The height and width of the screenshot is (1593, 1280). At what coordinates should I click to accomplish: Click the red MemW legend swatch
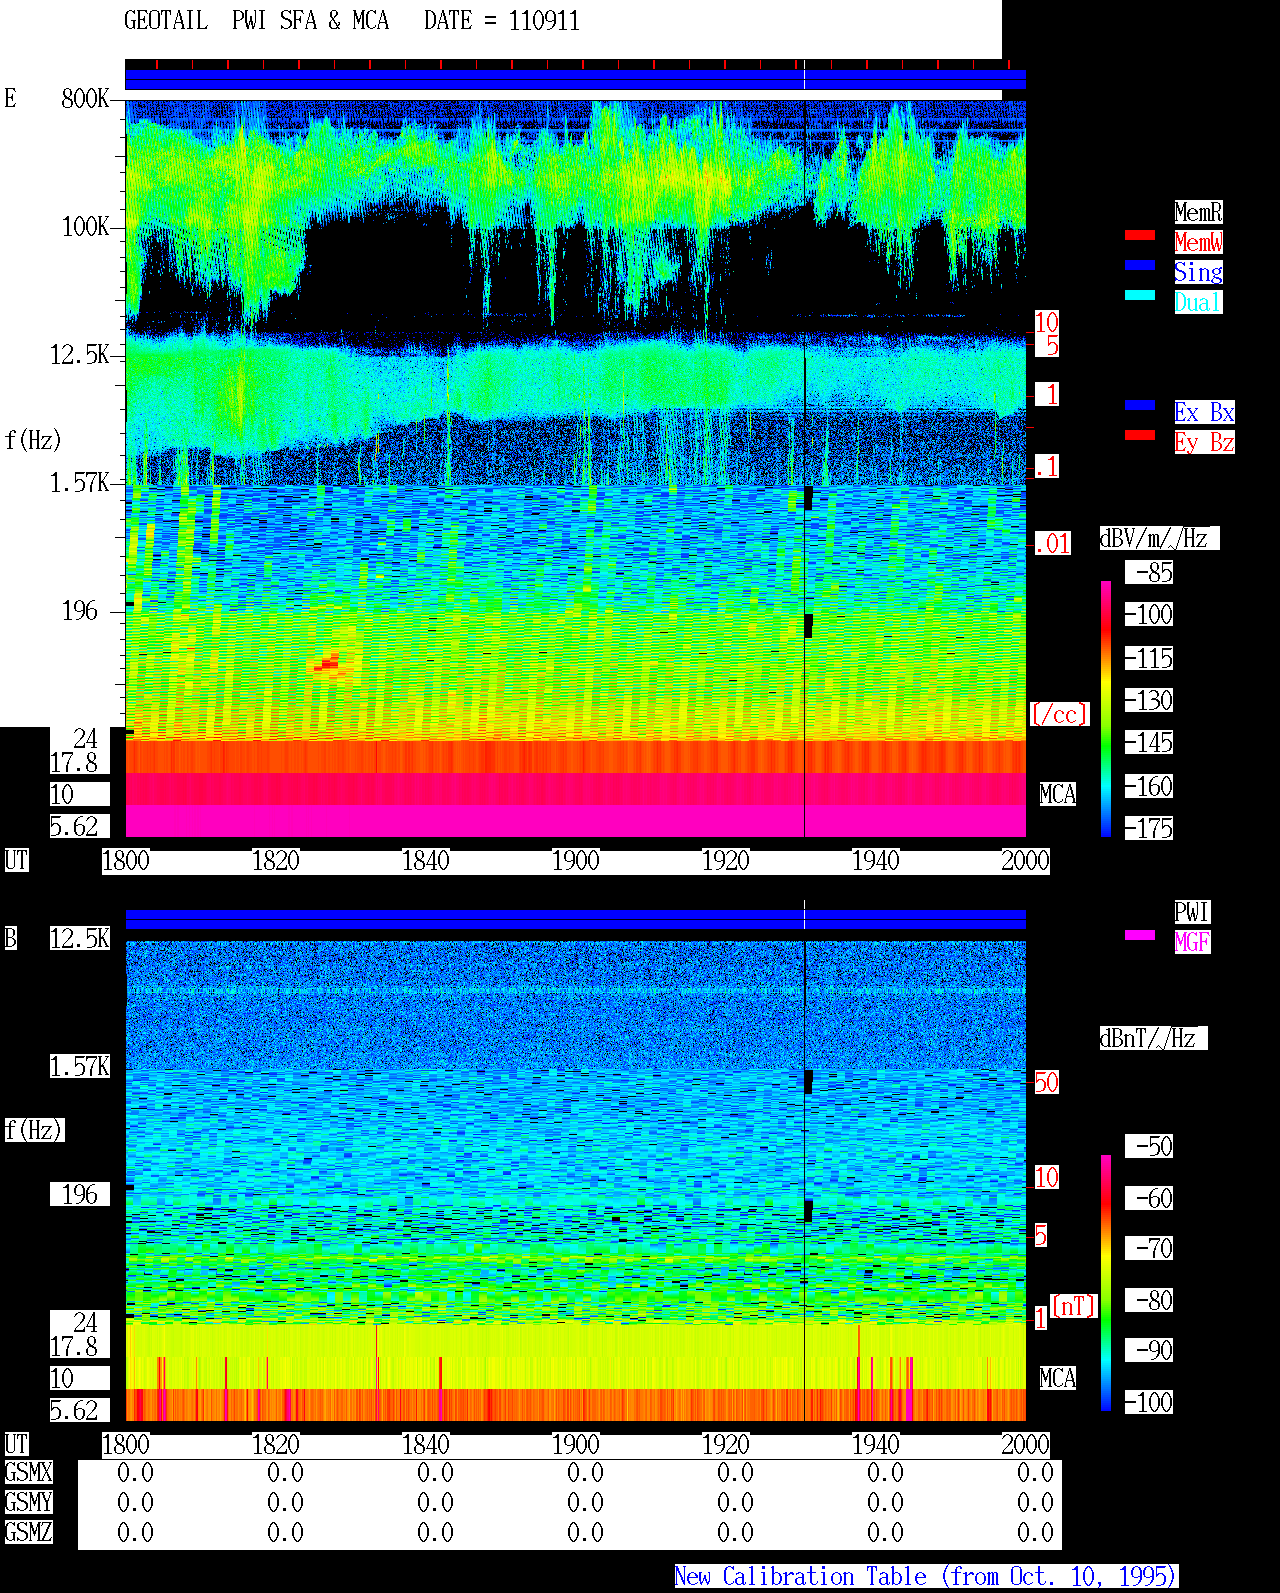[x=1140, y=235]
